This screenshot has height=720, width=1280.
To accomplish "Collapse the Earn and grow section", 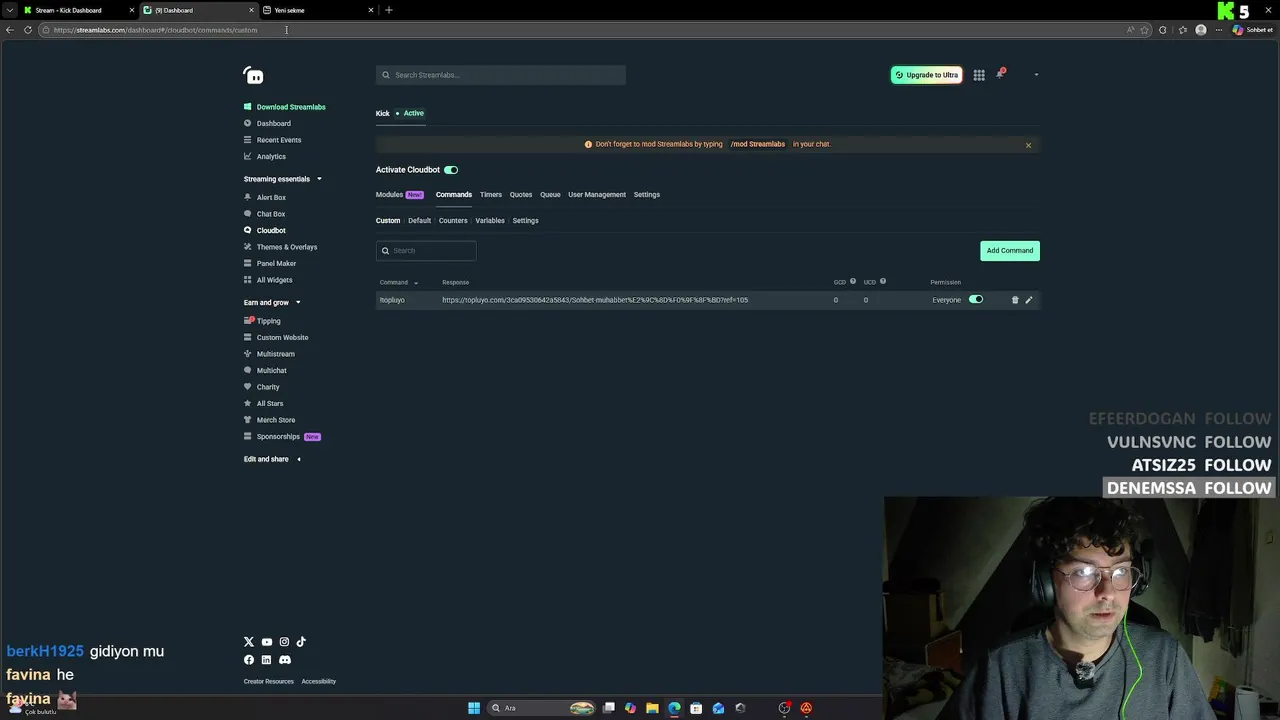I will tap(298, 302).
